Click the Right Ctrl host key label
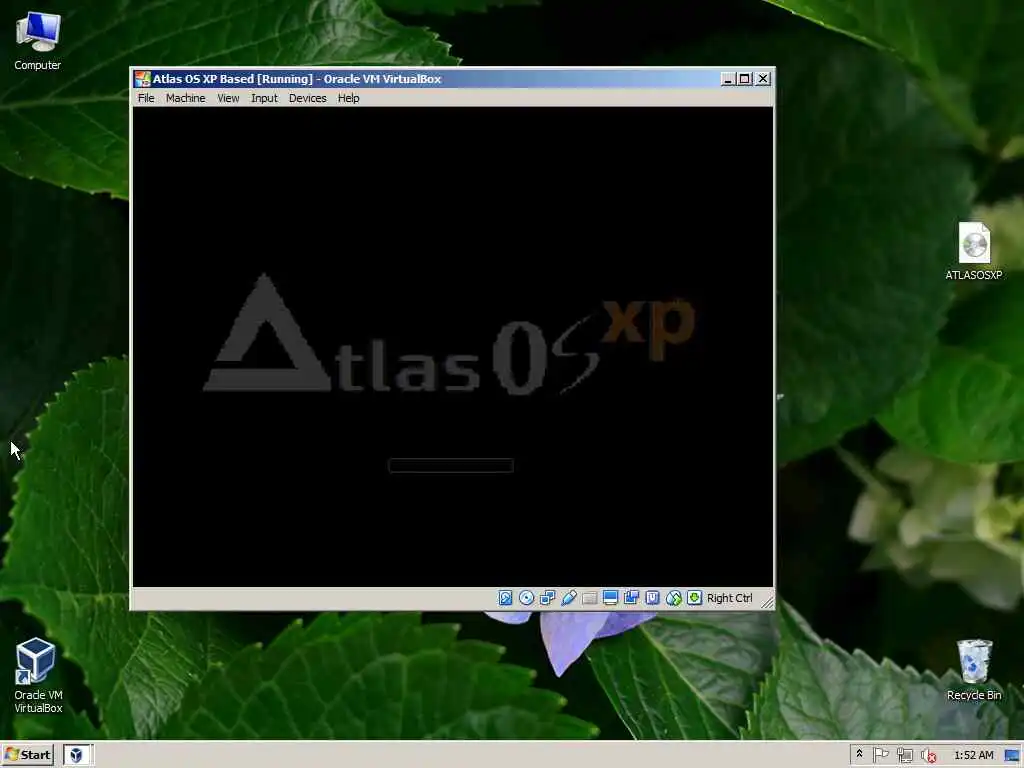Viewport: 1024px width, 768px height. pyautogui.click(x=729, y=598)
